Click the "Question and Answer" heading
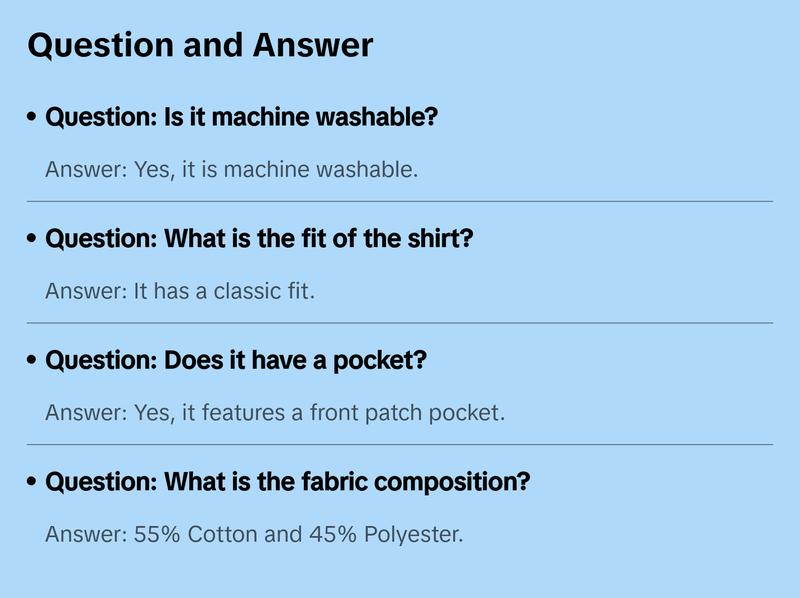The width and height of the screenshot is (800, 598). 200,45
